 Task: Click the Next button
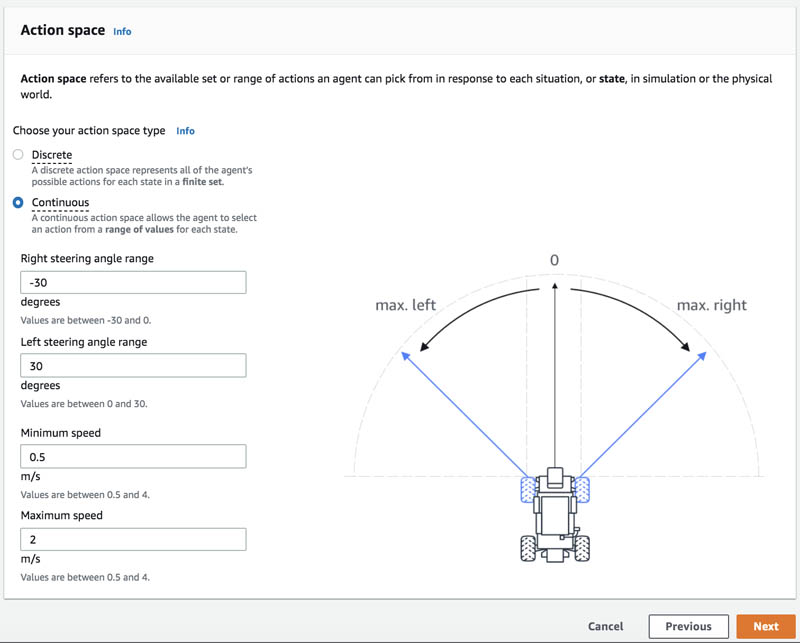[766, 626]
